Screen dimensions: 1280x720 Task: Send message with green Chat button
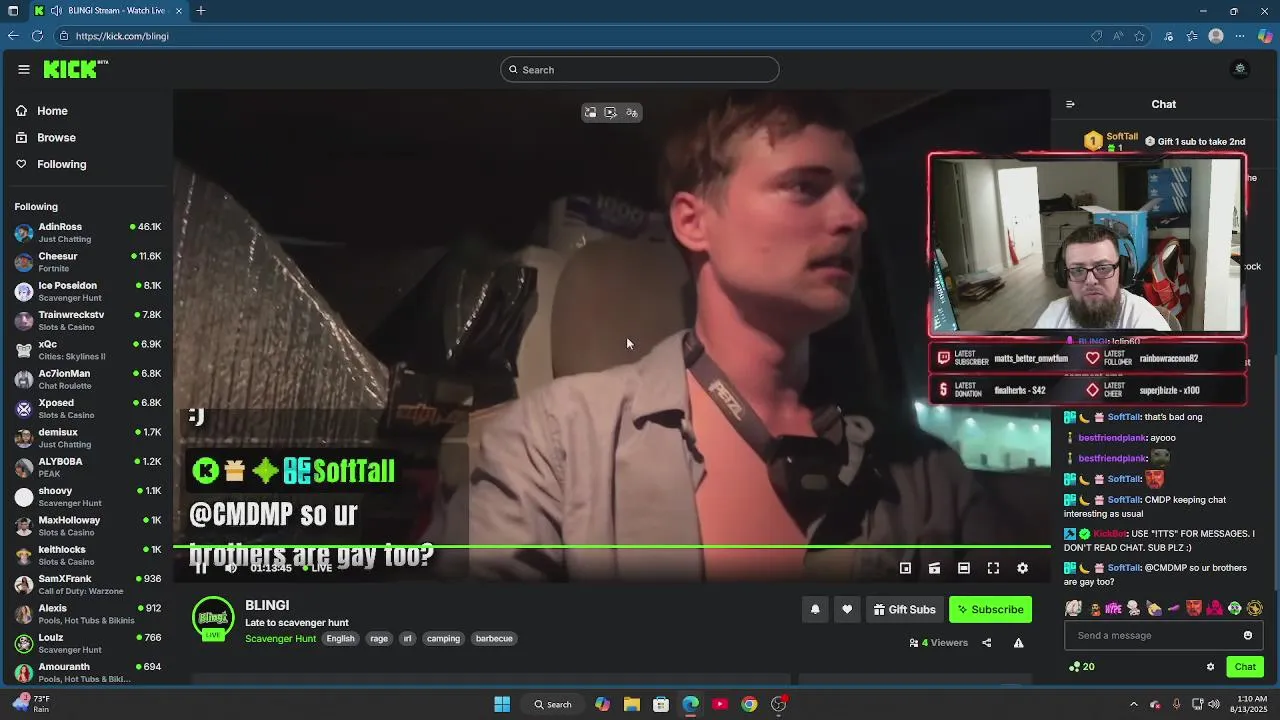[x=1245, y=667]
